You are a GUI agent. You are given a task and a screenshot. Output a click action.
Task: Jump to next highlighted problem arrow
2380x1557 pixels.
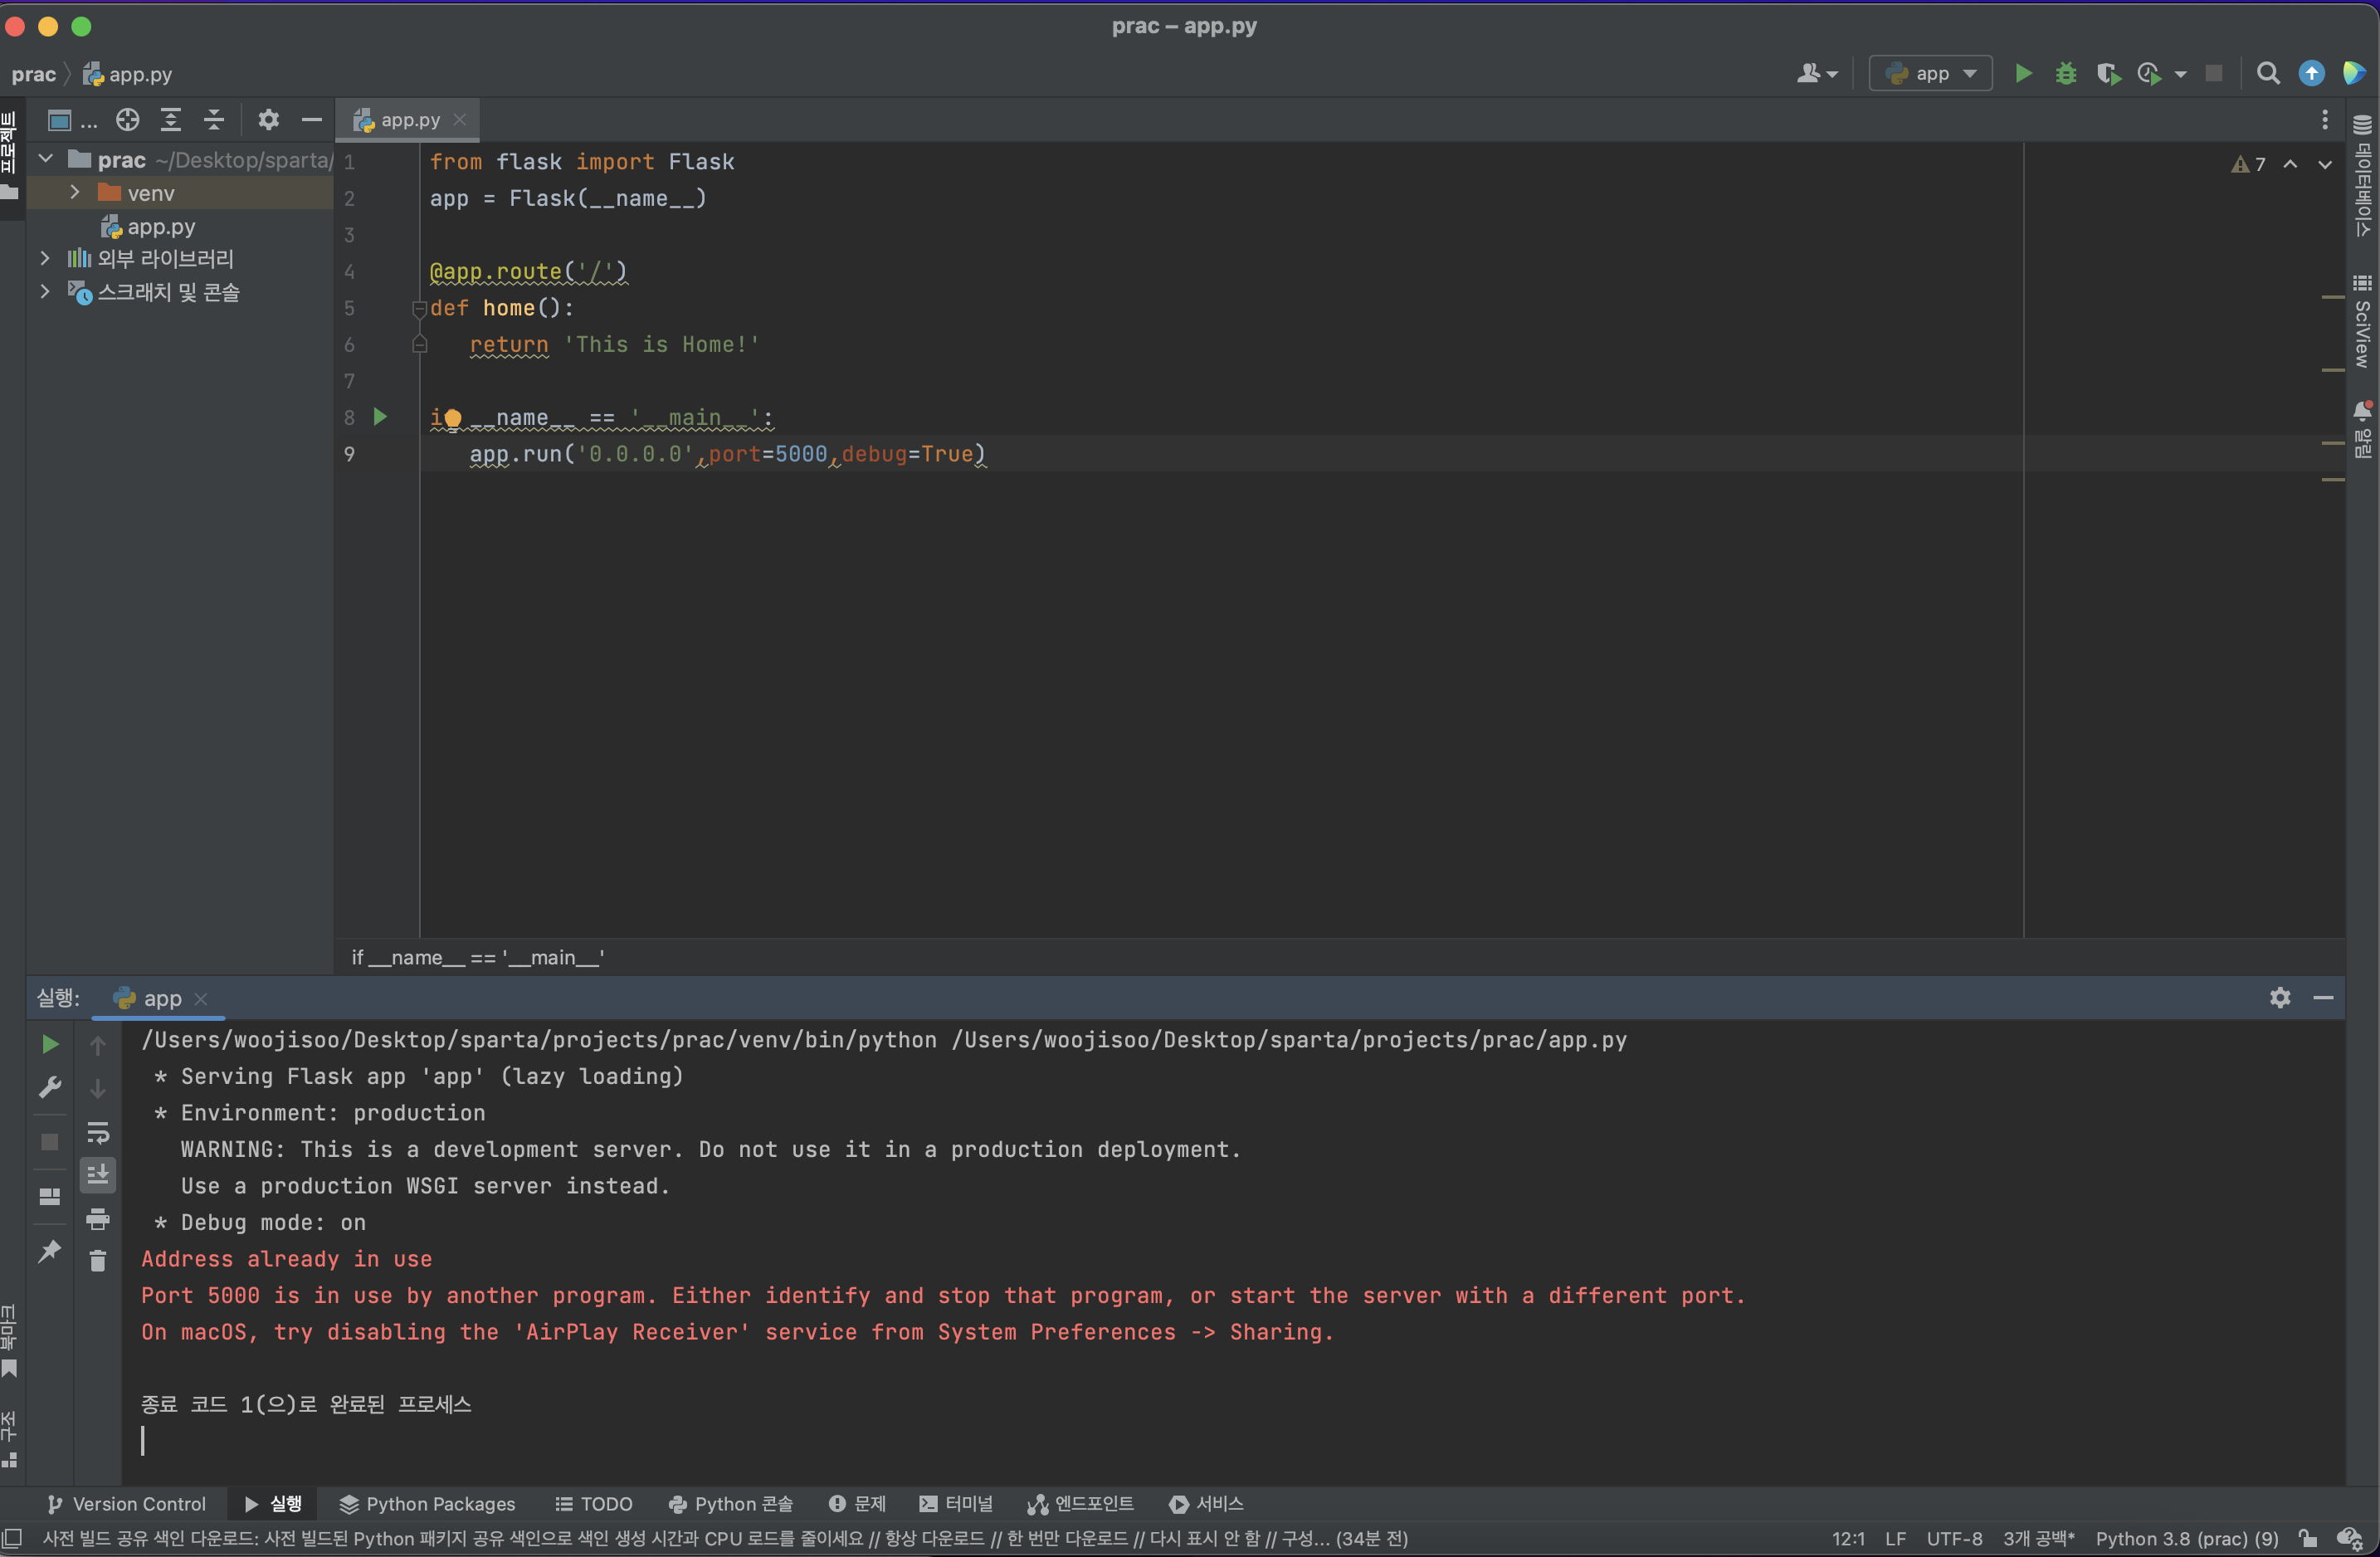pos(2325,164)
